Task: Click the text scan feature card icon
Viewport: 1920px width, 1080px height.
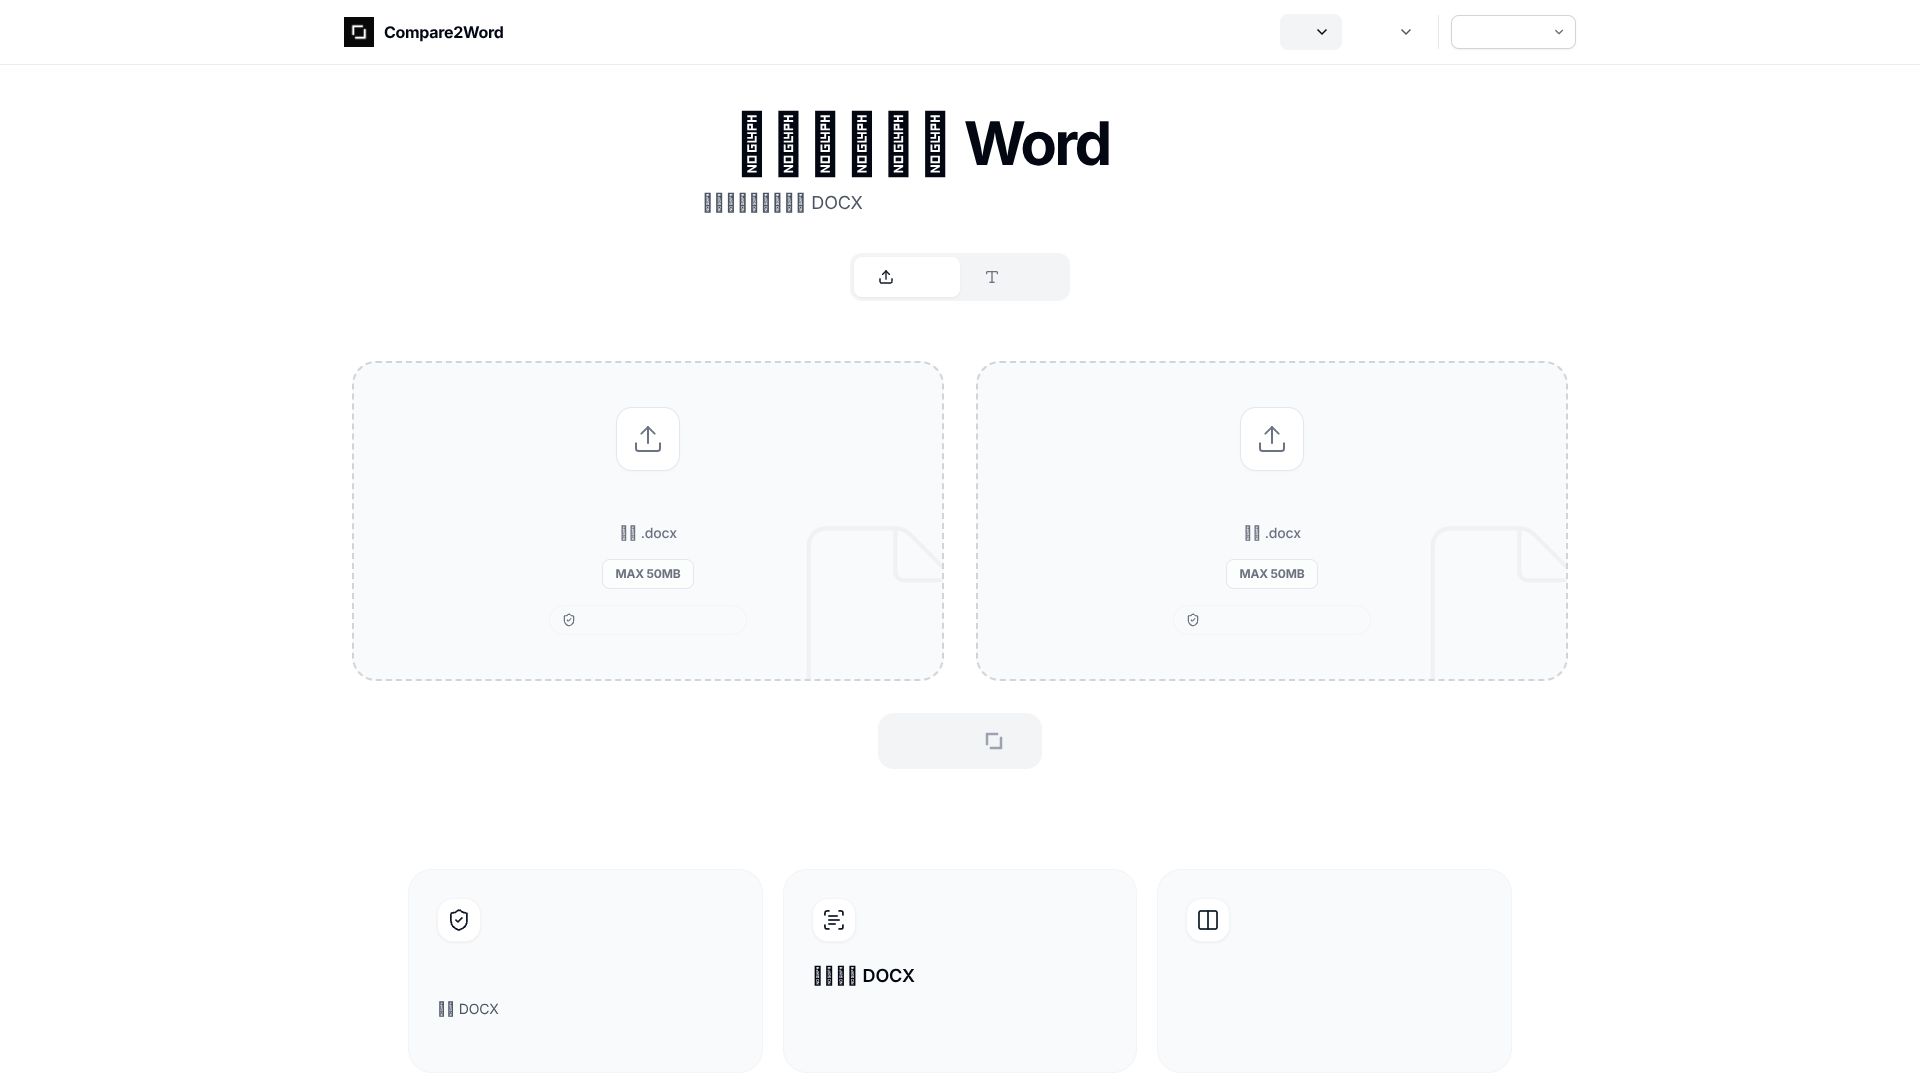Action: pos(834,920)
